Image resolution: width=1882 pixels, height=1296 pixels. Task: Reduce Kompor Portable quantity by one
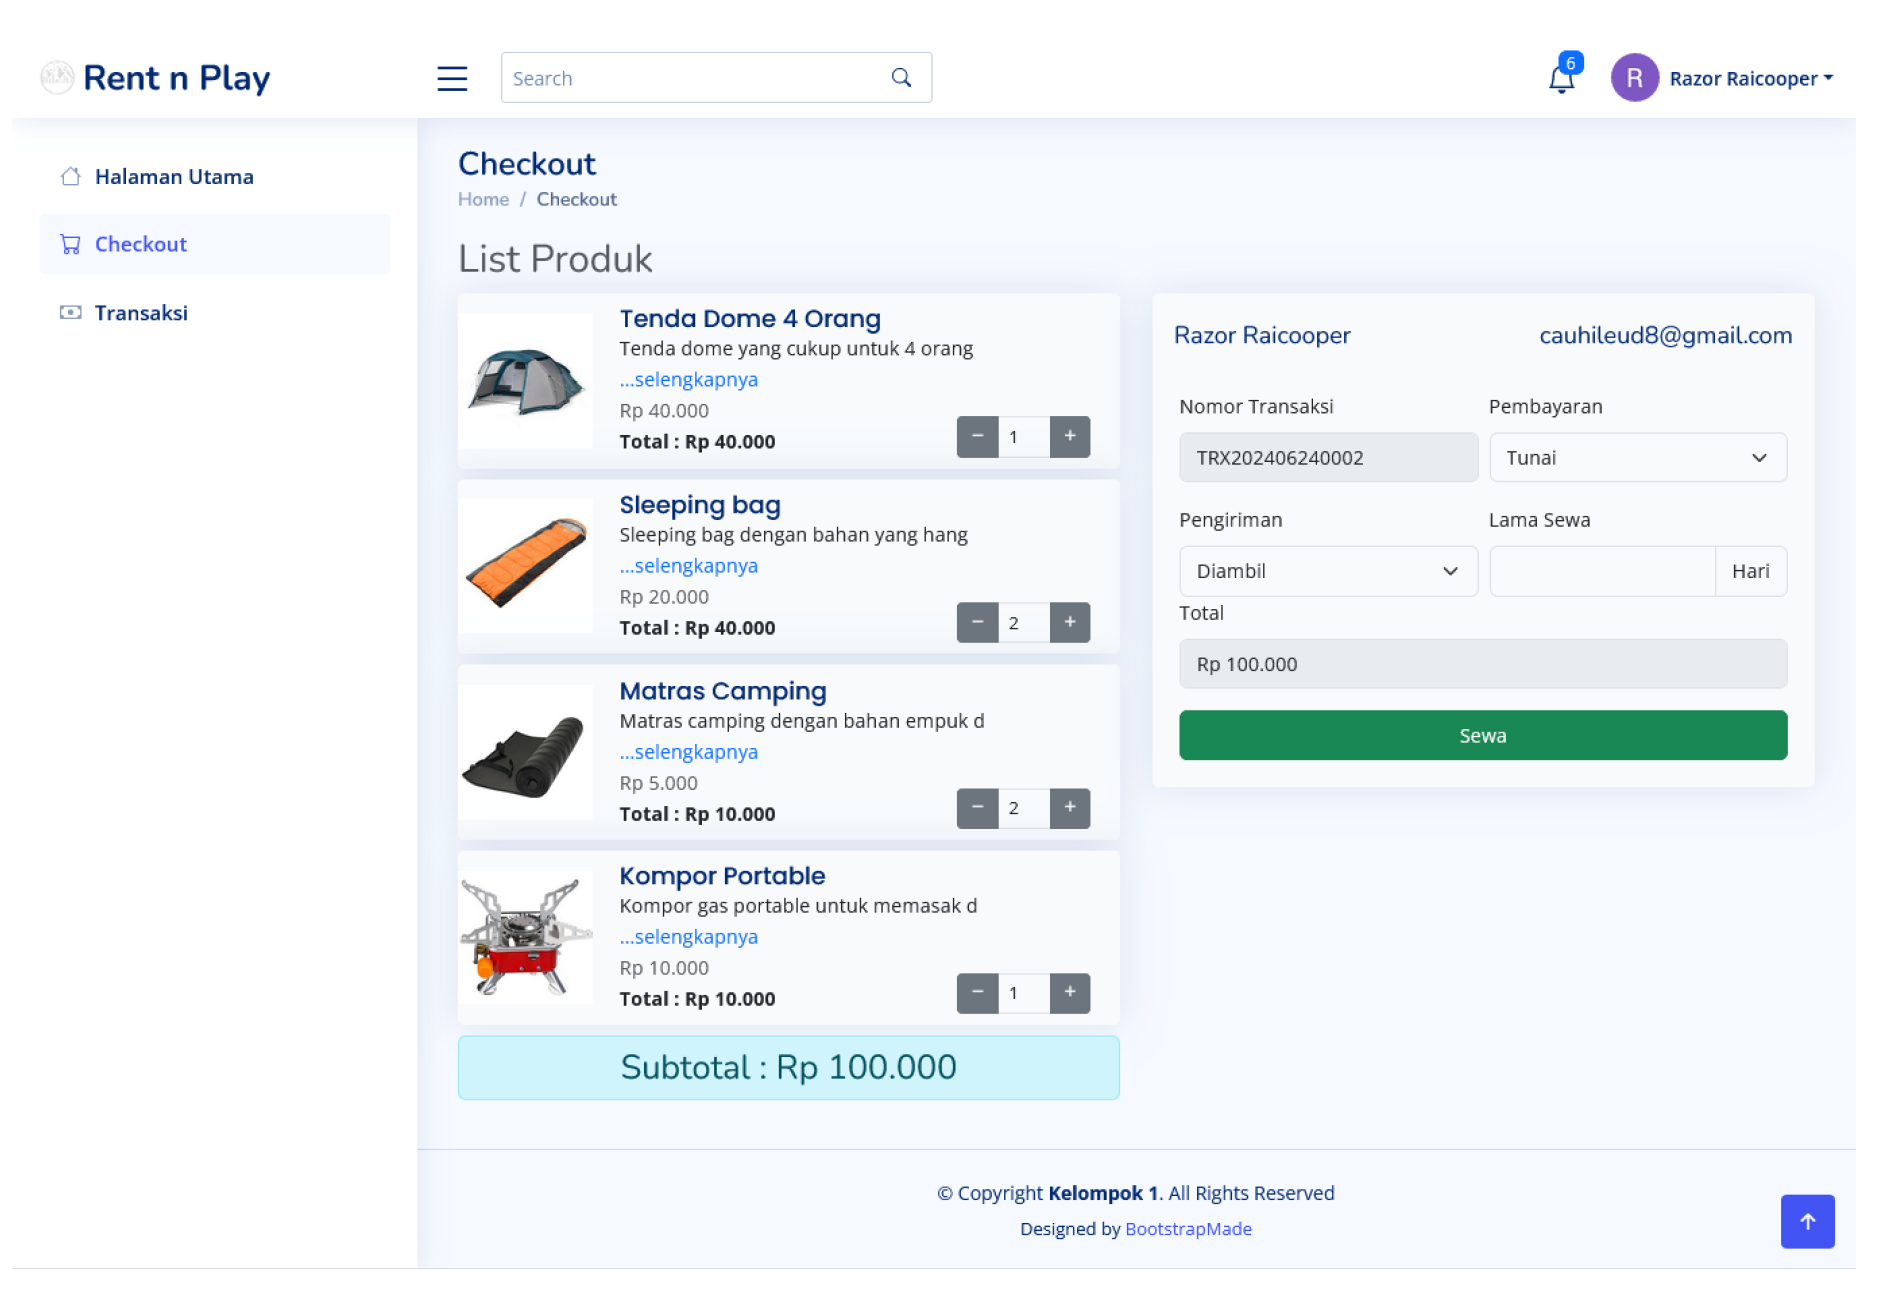tap(977, 992)
